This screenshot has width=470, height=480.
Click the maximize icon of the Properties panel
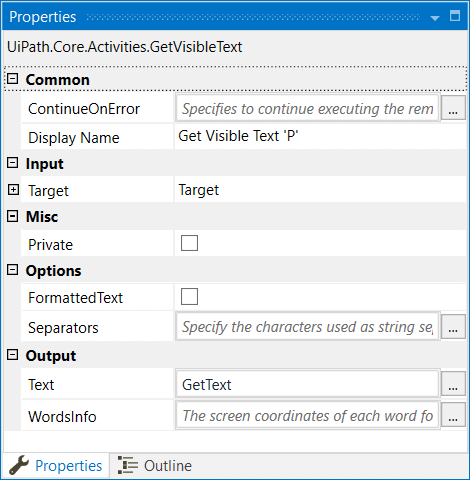click(455, 16)
